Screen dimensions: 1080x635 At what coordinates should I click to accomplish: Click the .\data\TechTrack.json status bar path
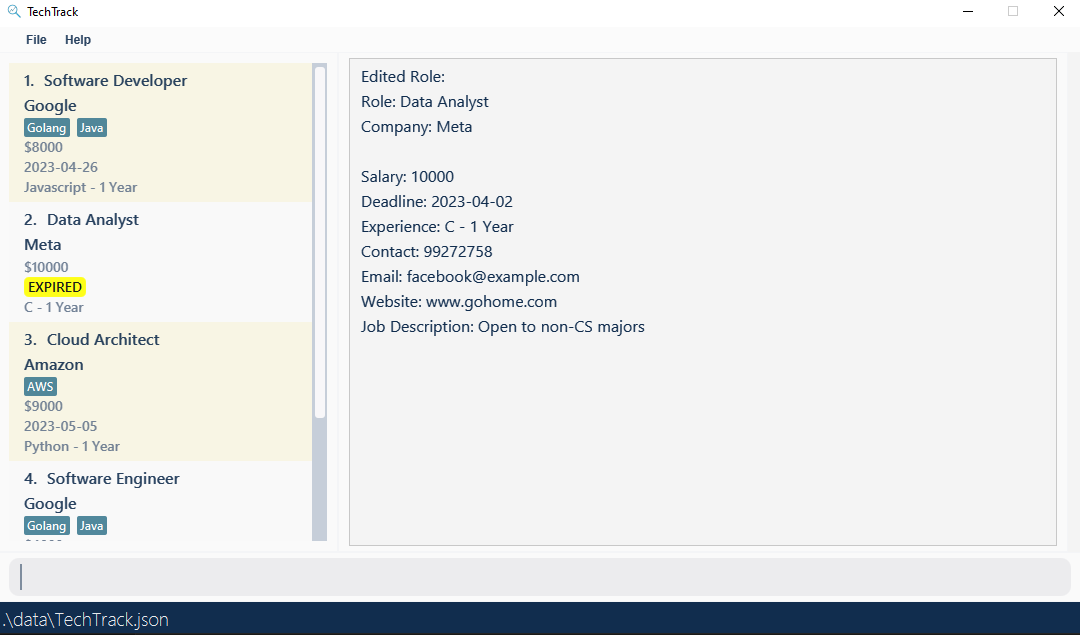[x=85, y=619]
